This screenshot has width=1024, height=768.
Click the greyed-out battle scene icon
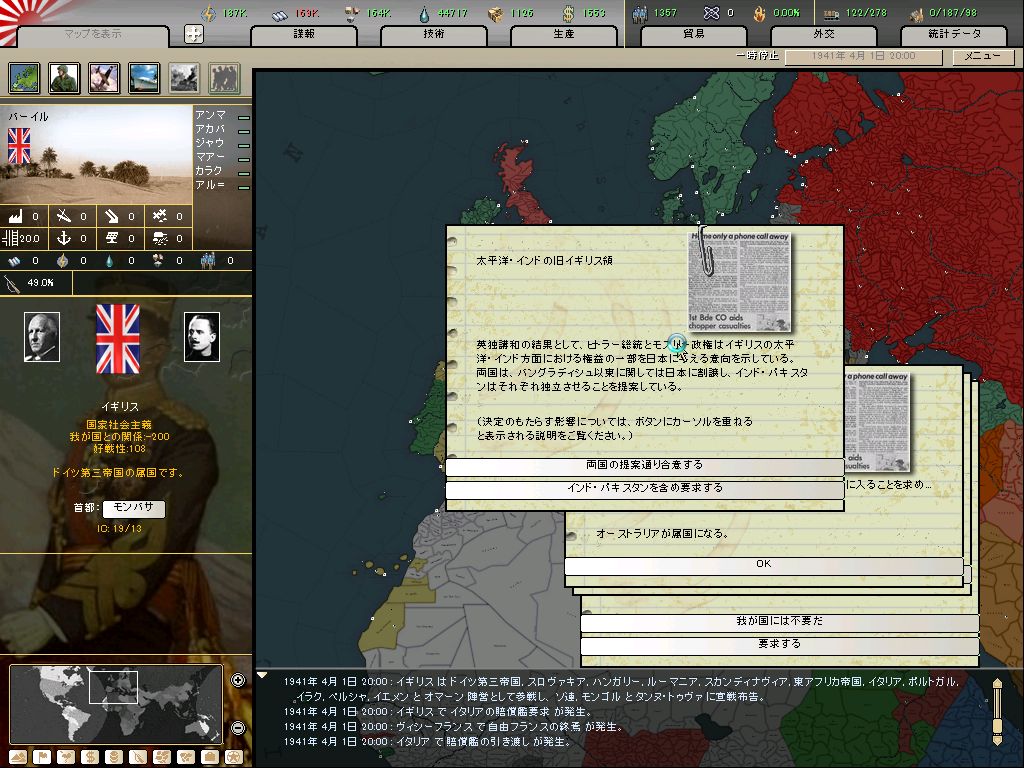point(184,78)
